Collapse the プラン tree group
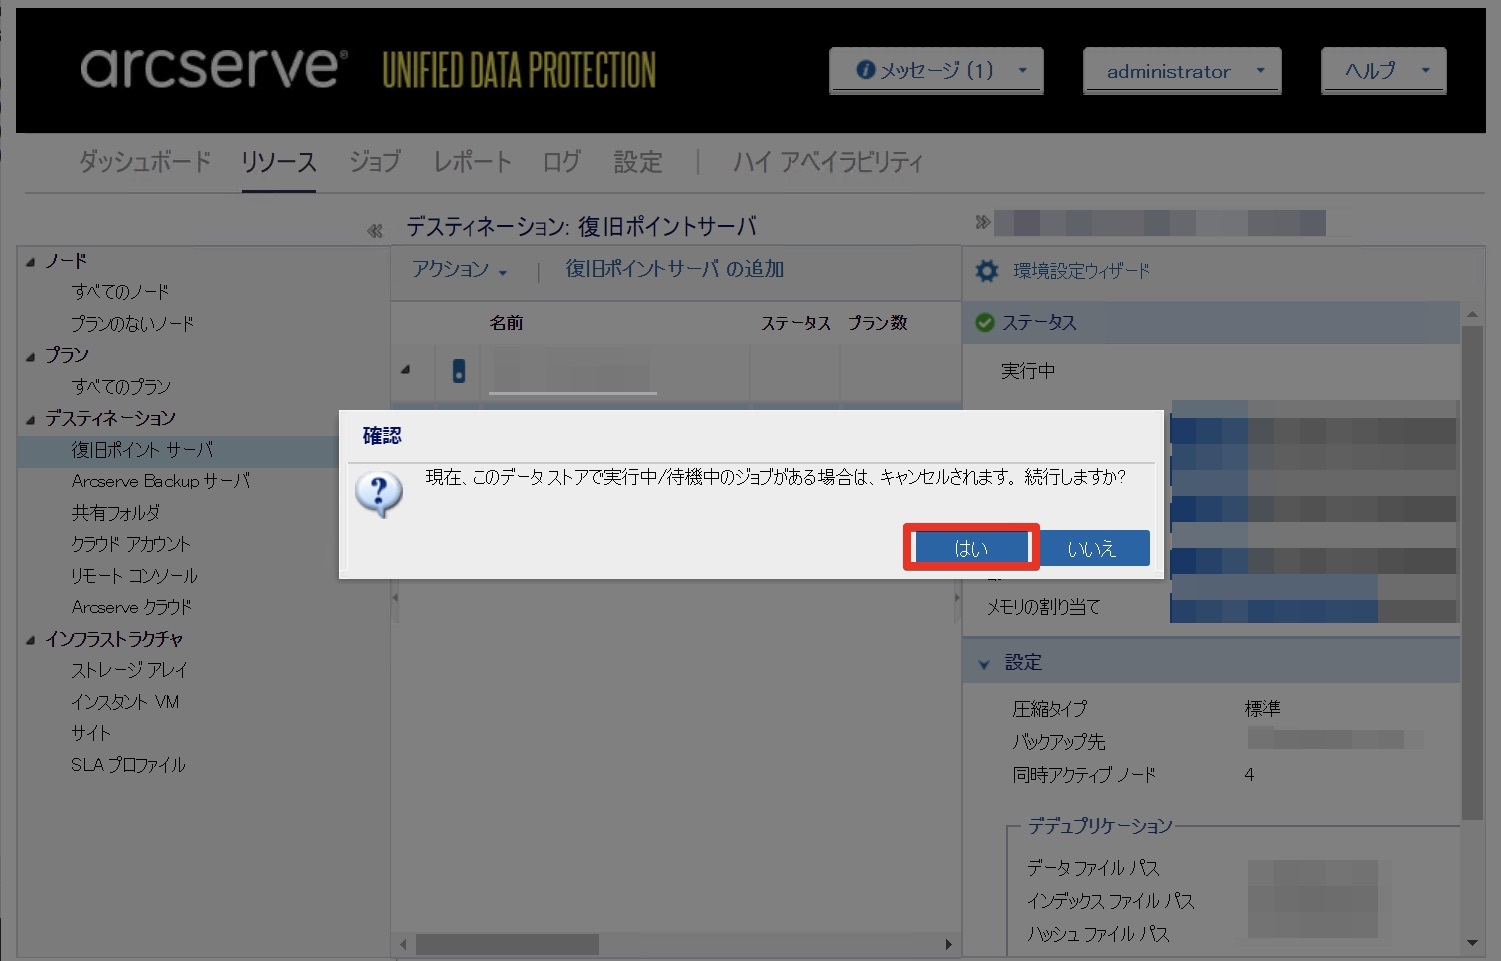The height and width of the screenshot is (961, 1501). pos(30,356)
